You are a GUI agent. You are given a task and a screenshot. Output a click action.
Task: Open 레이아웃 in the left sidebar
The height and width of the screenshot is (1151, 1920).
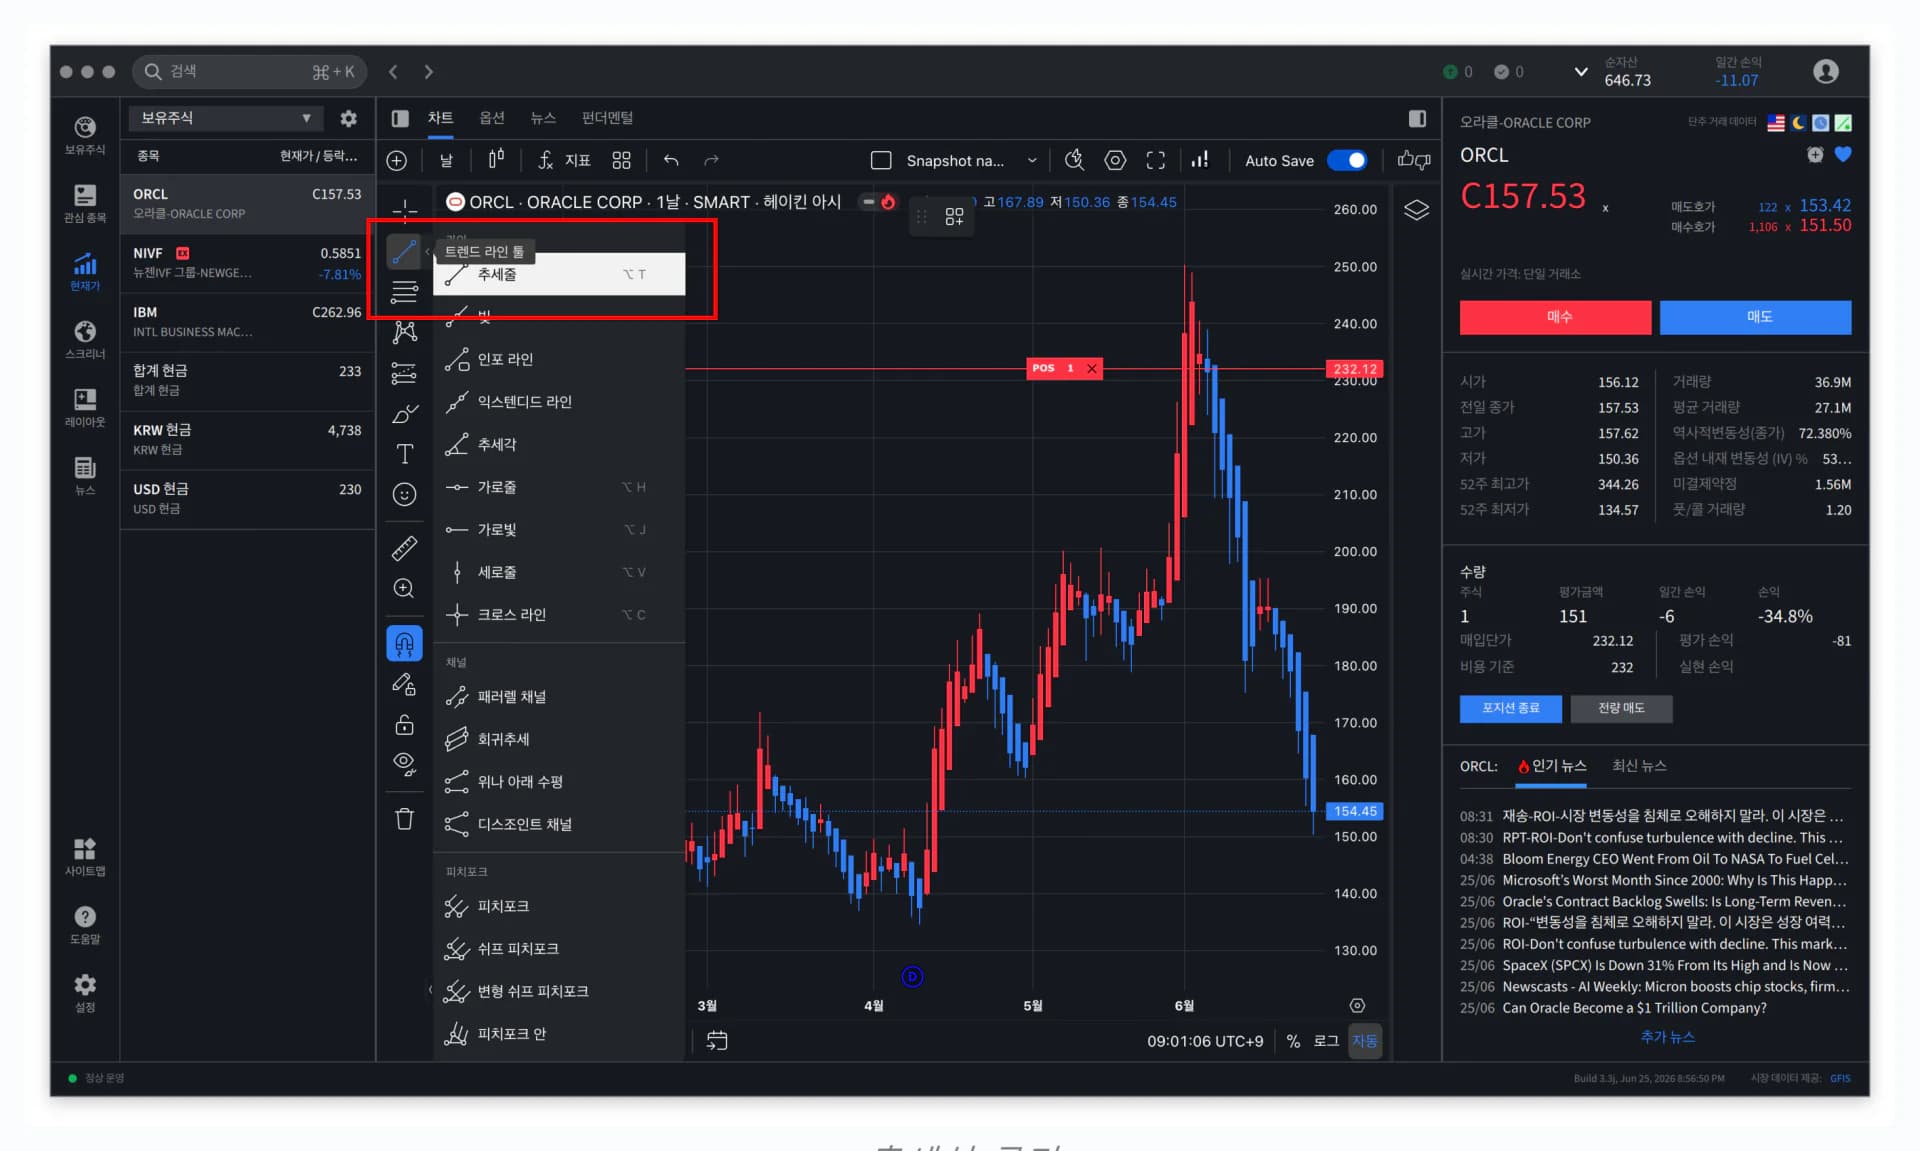click(85, 407)
